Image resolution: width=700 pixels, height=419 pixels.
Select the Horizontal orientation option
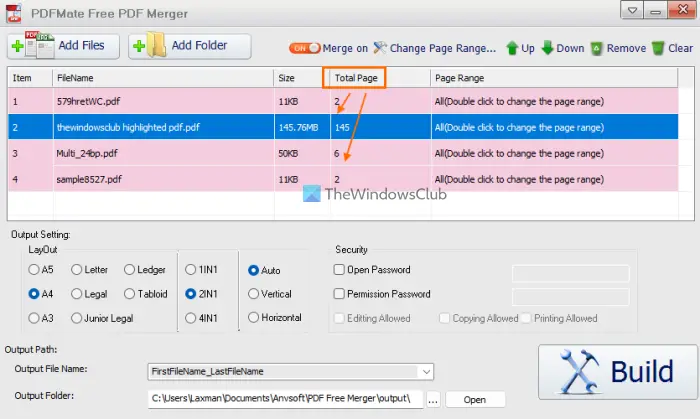(x=253, y=317)
